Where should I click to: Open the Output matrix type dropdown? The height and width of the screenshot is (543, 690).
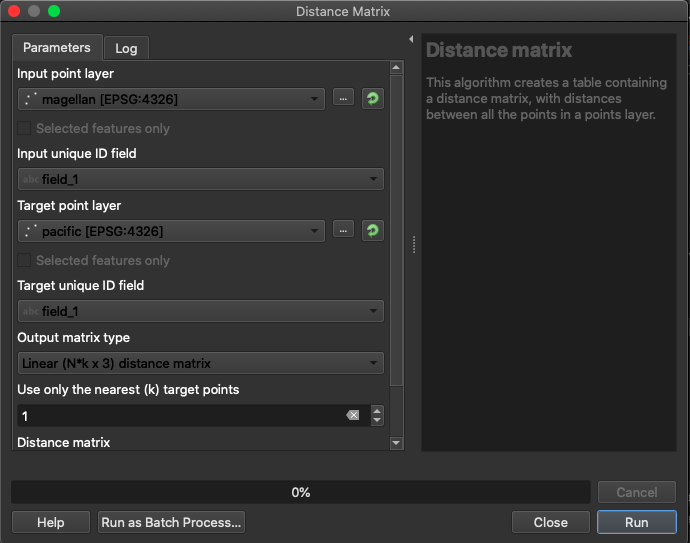pyautogui.click(x=201, y=364)
